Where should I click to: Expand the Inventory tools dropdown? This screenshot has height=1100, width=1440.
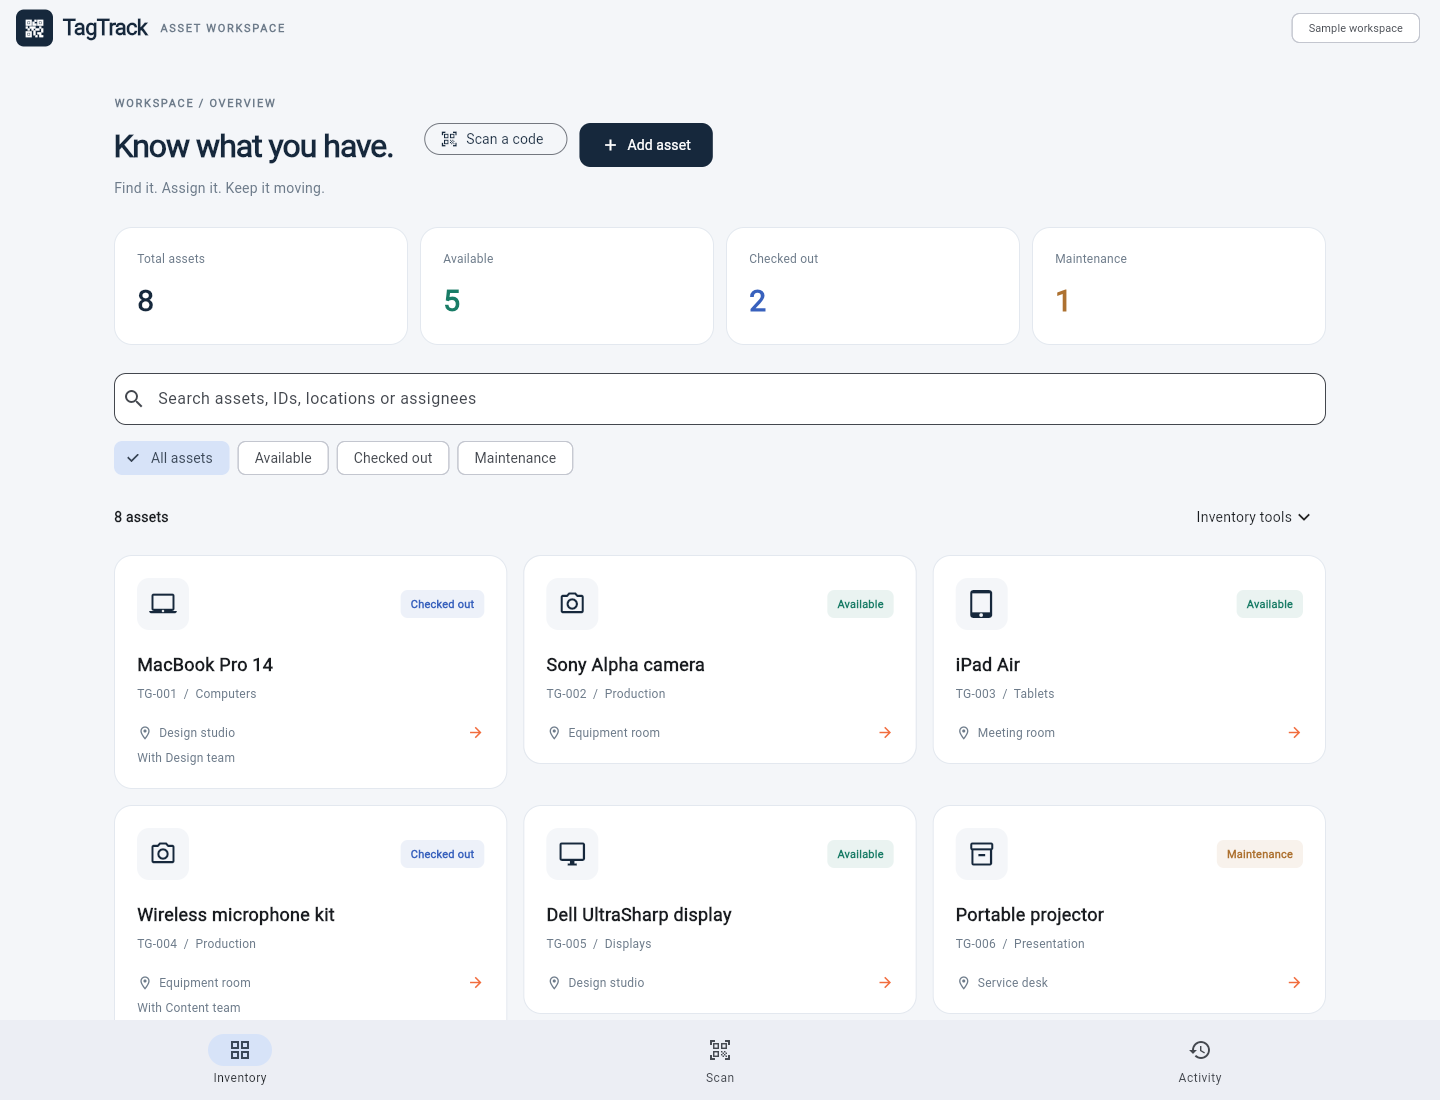coord(1253,517)
